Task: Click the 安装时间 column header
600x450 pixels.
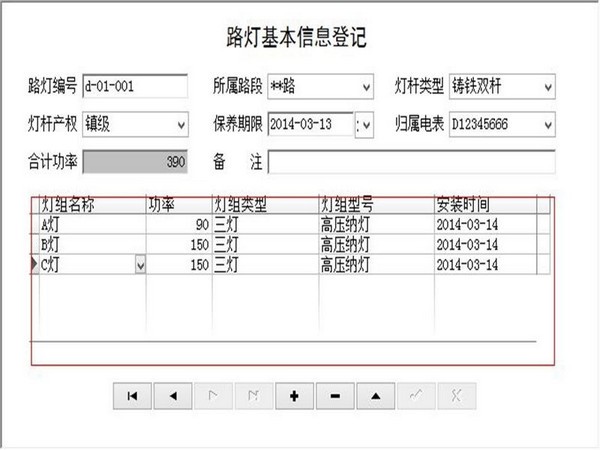Action: click(484, 204)
